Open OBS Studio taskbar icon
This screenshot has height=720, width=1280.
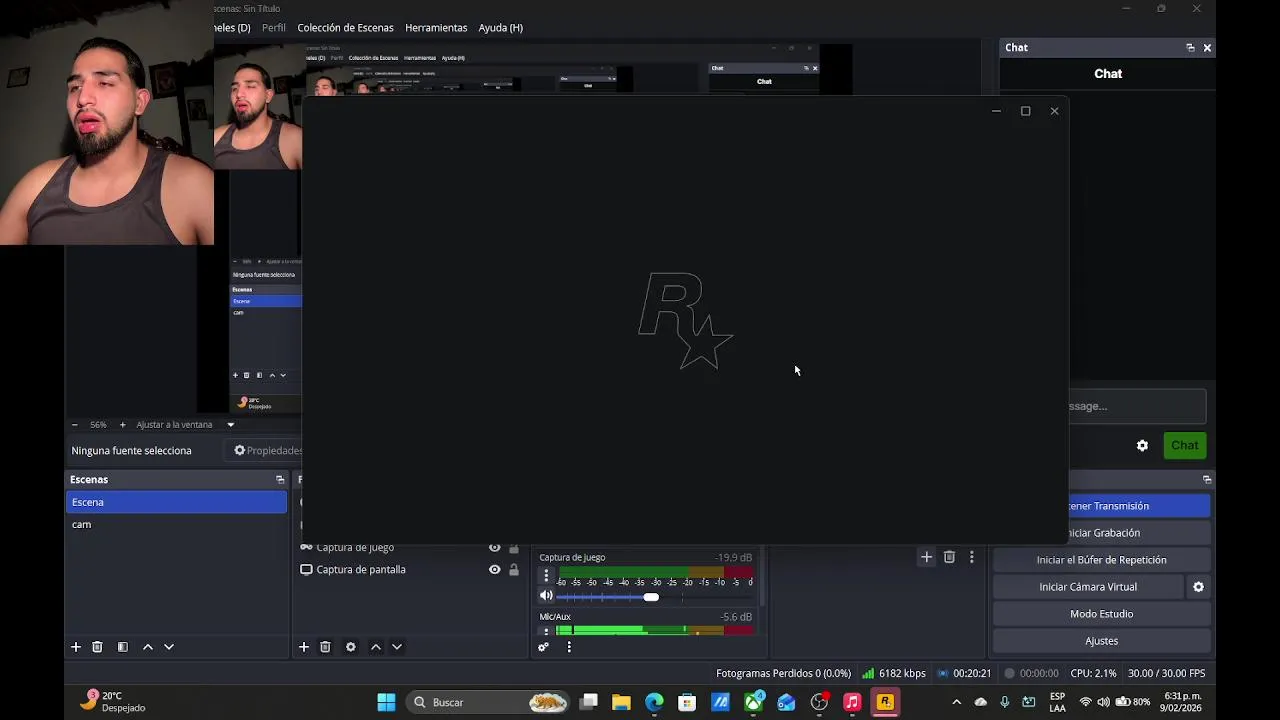click(819, 702)
